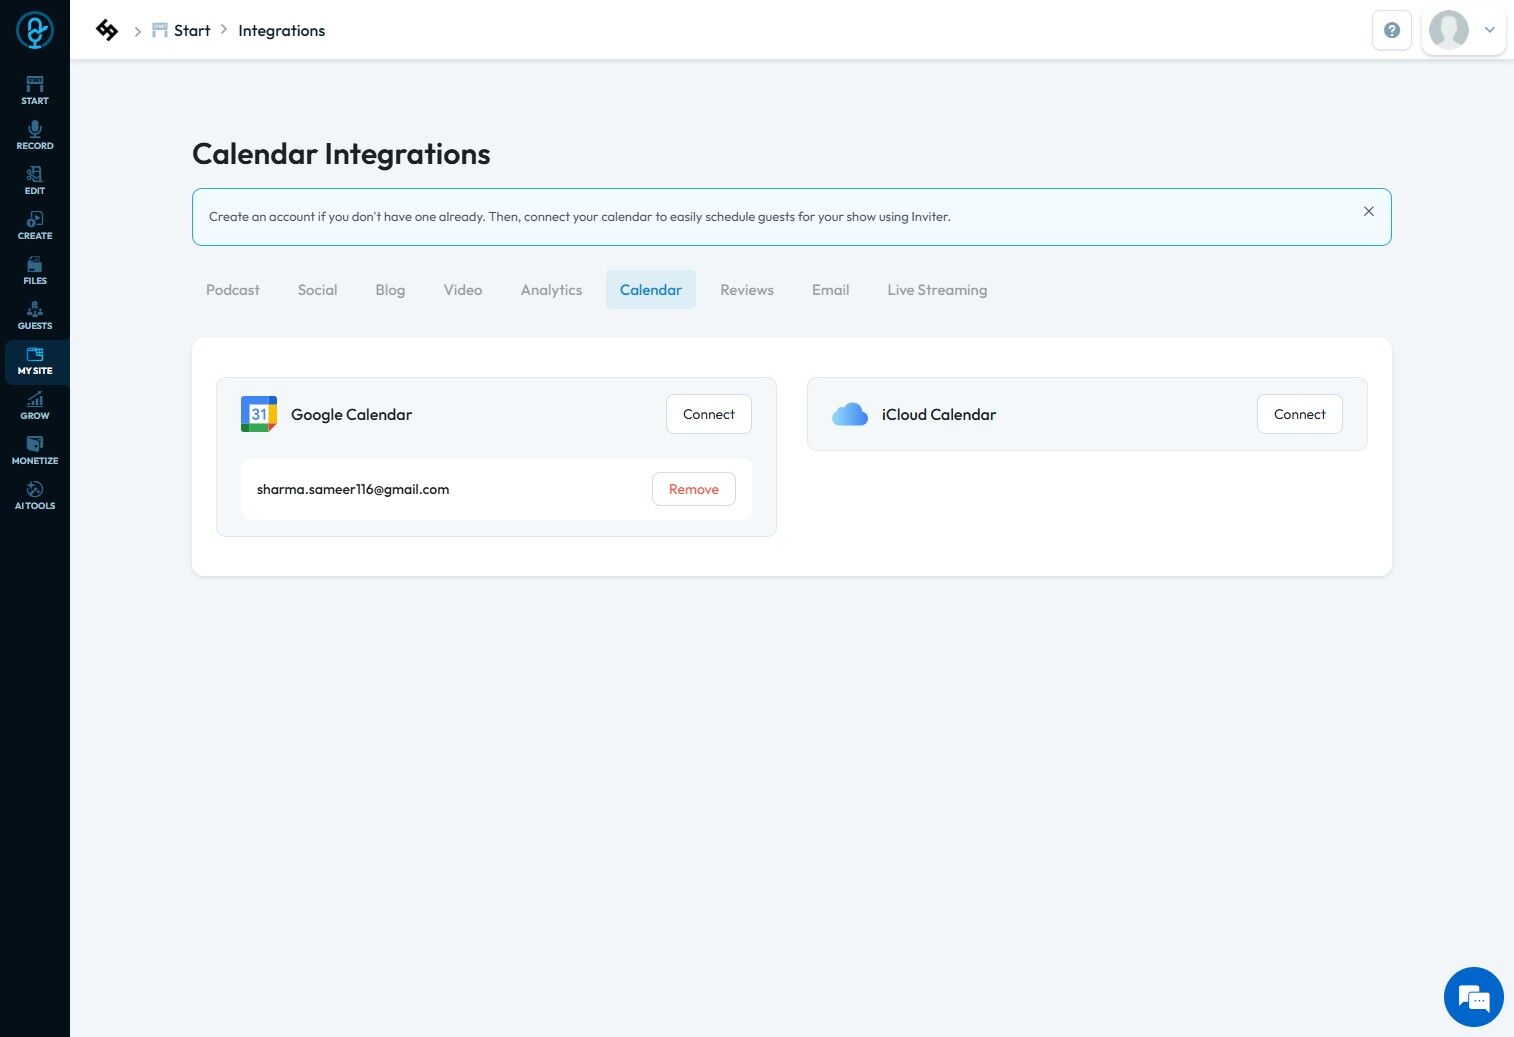Screen dimensions: 1514x1037
Task: Click the Start breadcrumb link
Action: 191,31
